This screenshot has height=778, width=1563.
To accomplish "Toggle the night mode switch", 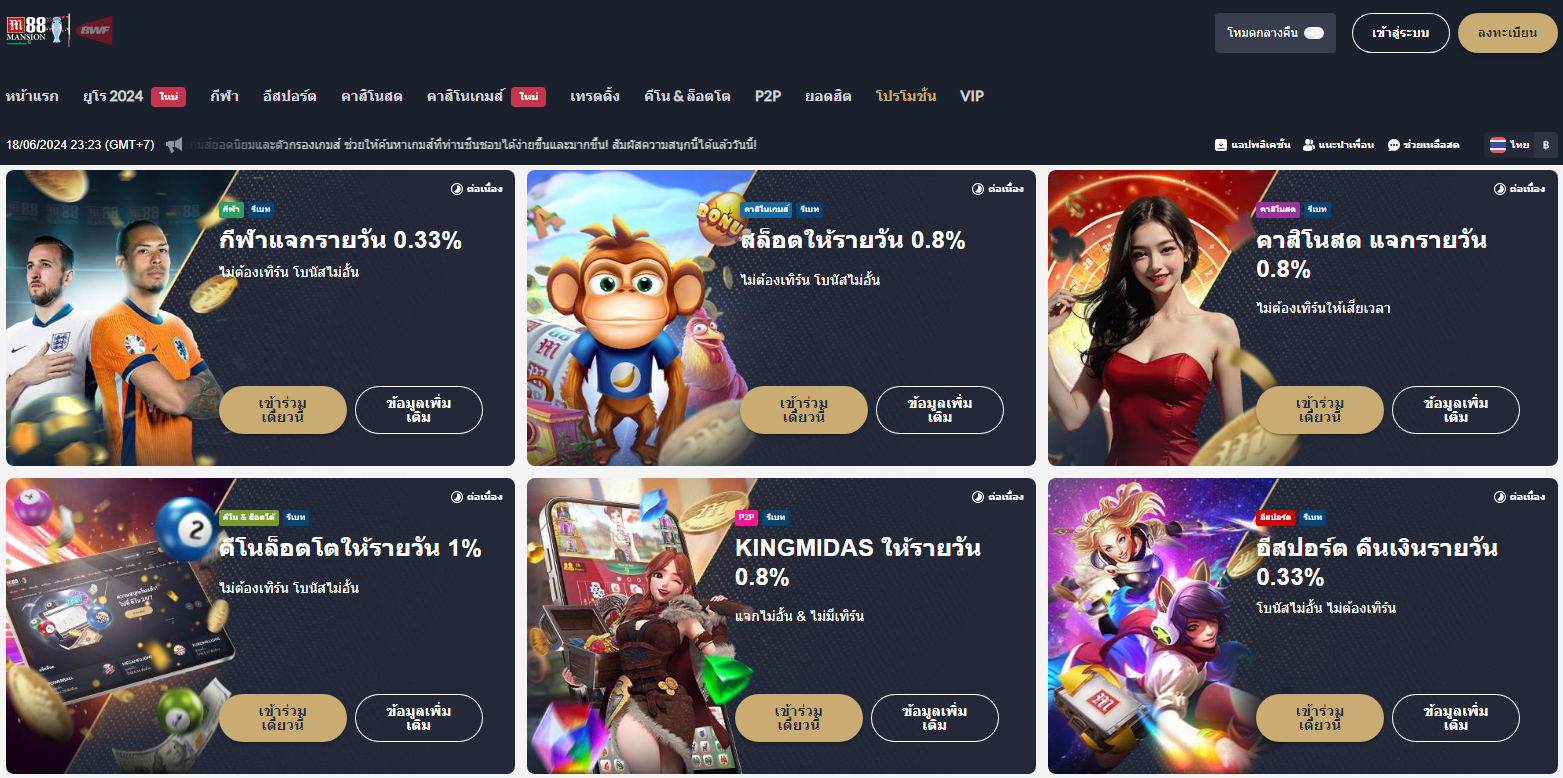I will [x=1314, y=33].
